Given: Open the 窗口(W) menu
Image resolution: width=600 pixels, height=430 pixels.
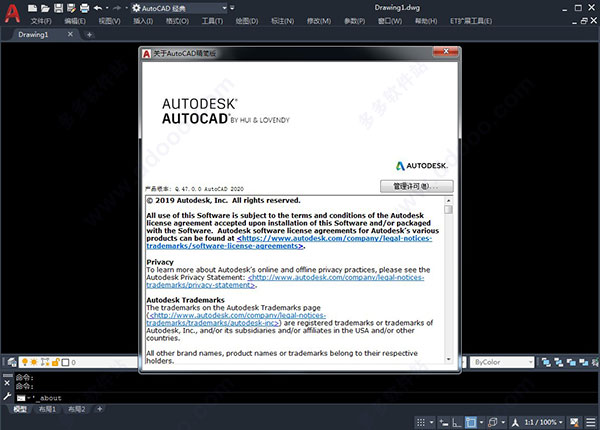Looking at the screenshot, I should click(x=390, y=21).
